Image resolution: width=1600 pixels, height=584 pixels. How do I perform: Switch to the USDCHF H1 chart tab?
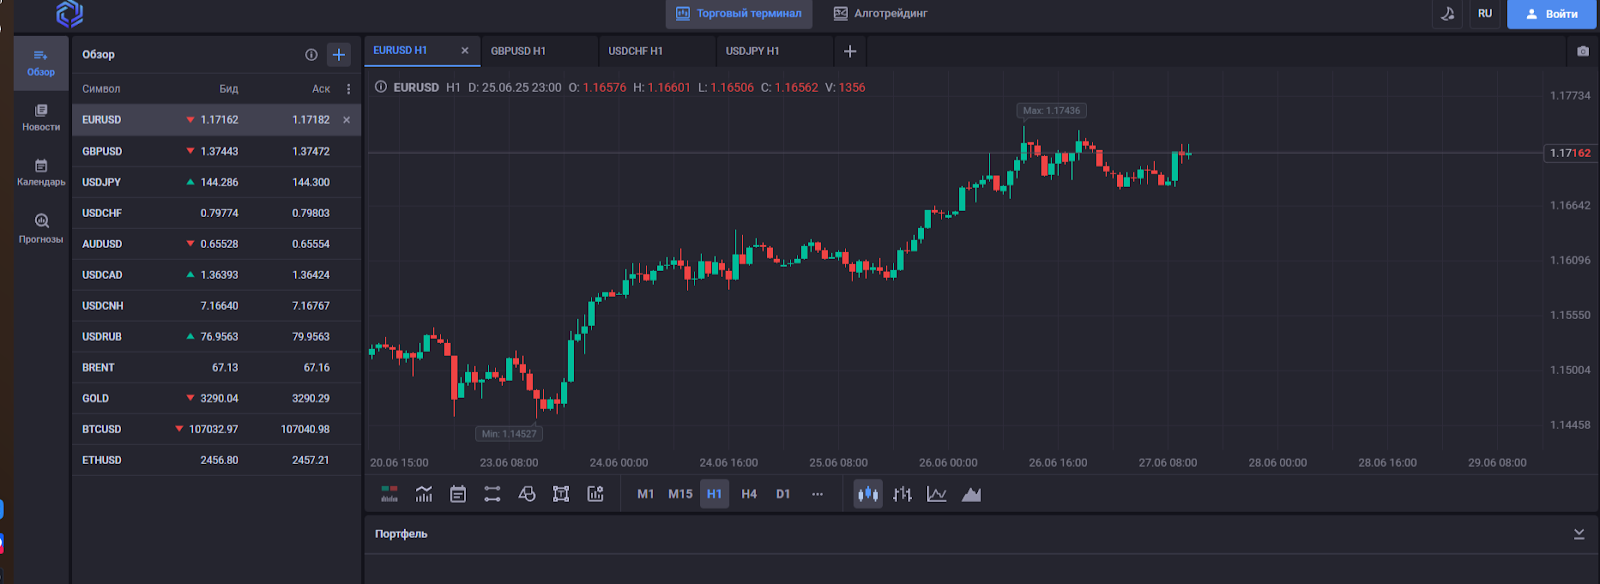657,51
